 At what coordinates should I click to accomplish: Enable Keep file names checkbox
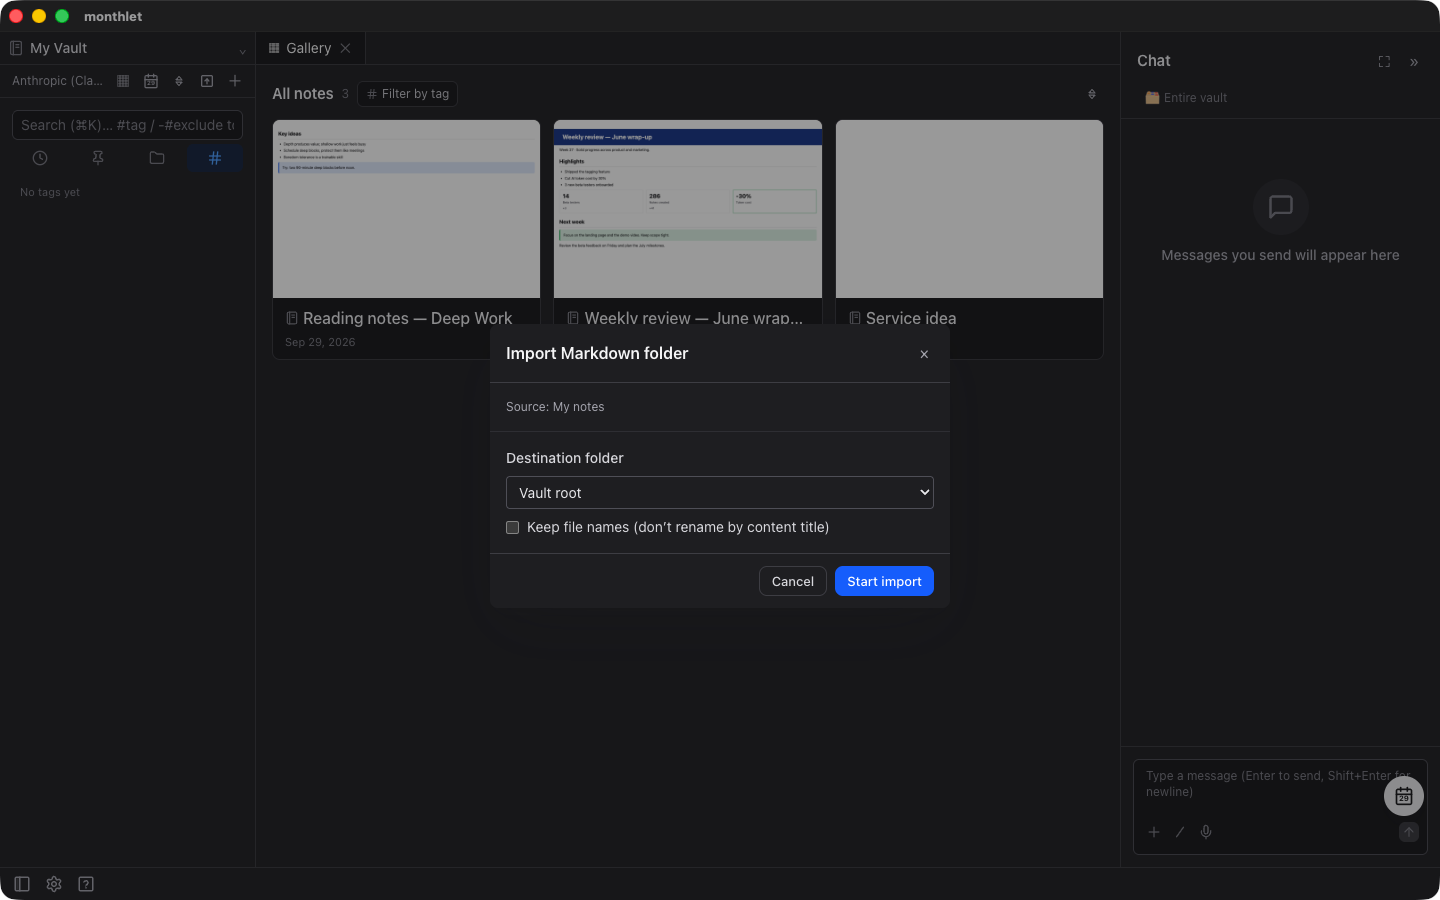(x=513, y=528)
